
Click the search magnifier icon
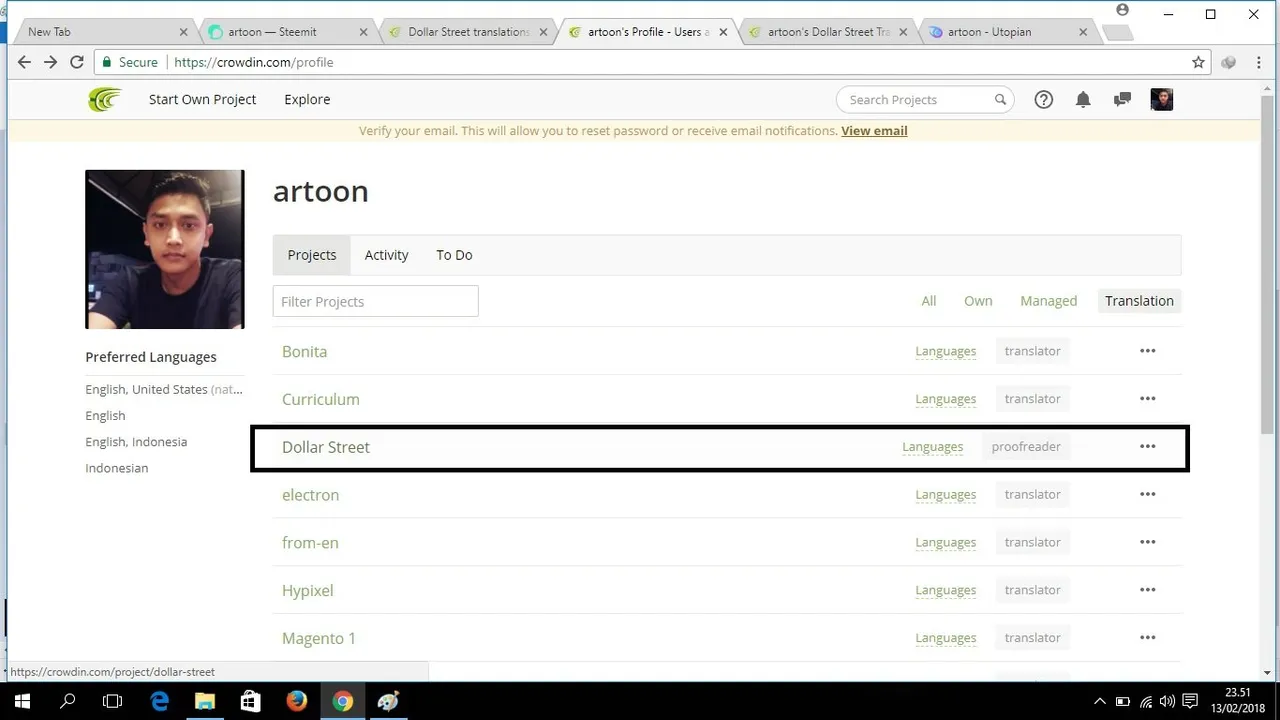click(x=1000, y=99)
